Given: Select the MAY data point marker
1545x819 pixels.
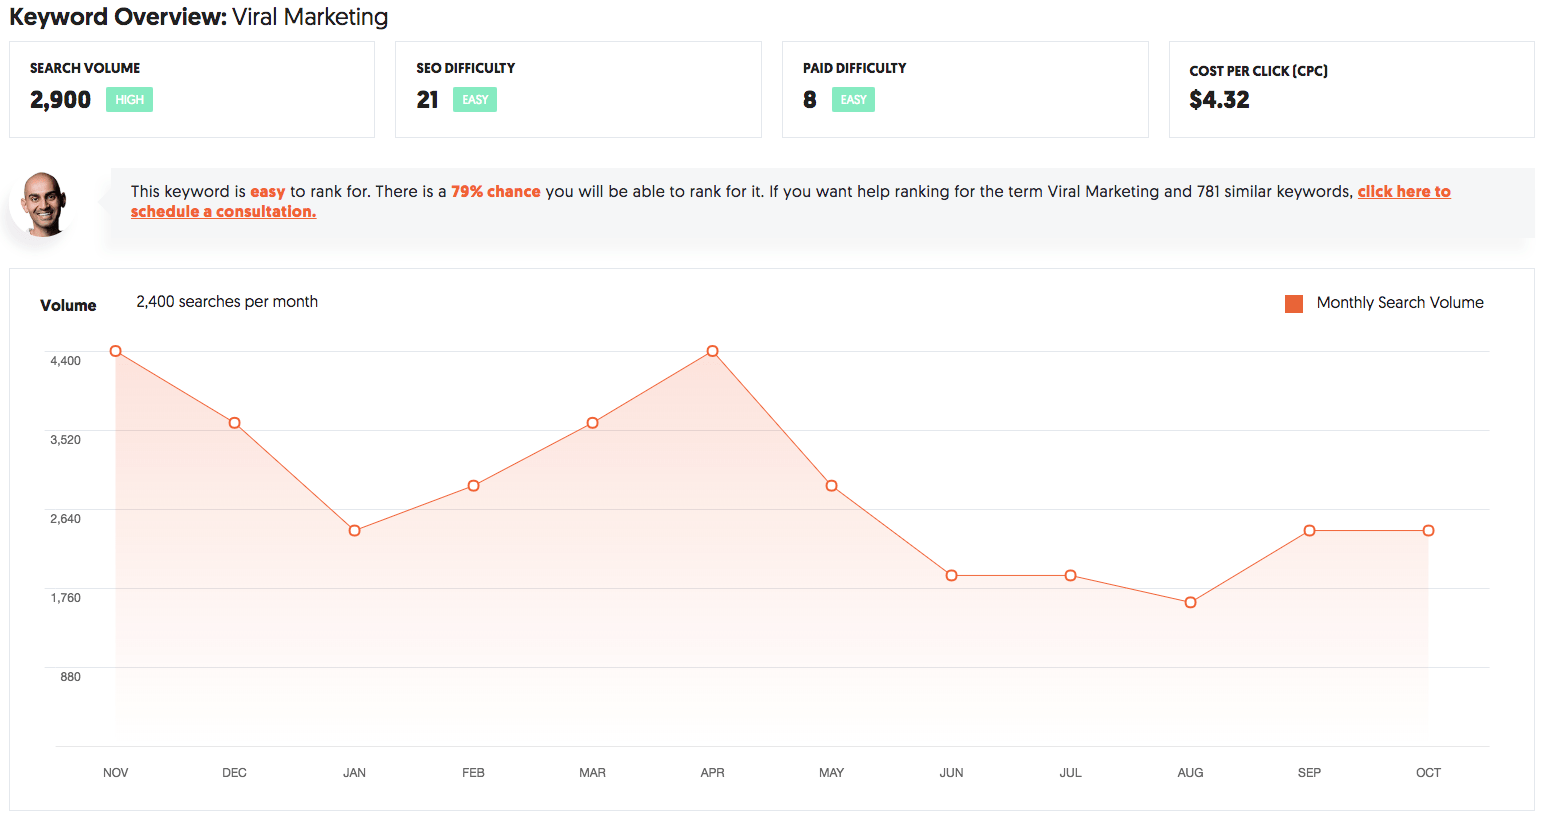Looking at the screenshot, I should pyautogui.click(x=832, y=486).
